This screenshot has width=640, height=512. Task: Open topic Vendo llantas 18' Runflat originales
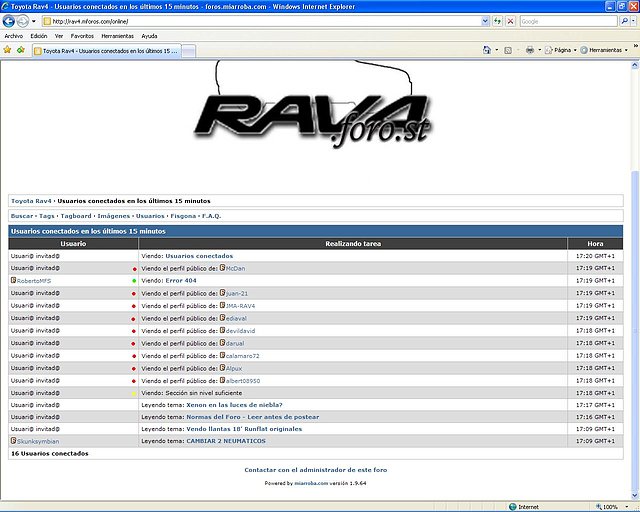pyautogui.click(x=244, y=429)
